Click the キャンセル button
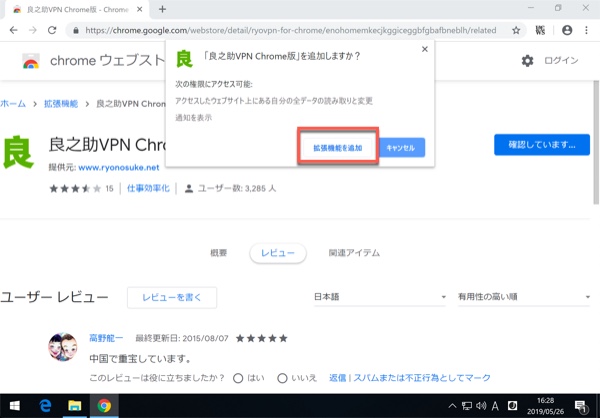 401,148
